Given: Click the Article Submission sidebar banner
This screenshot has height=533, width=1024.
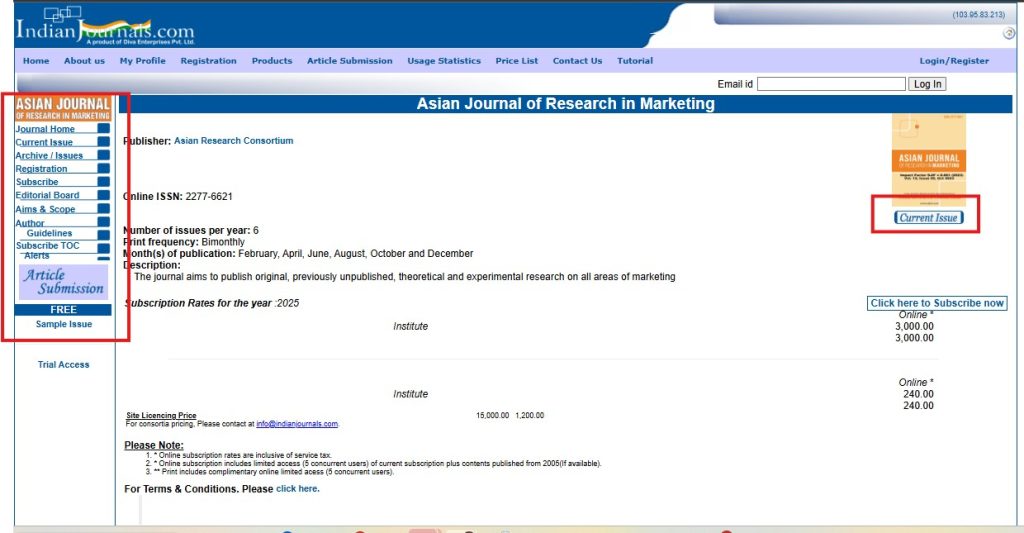Looking at the screenshot, I should (63, 282).
